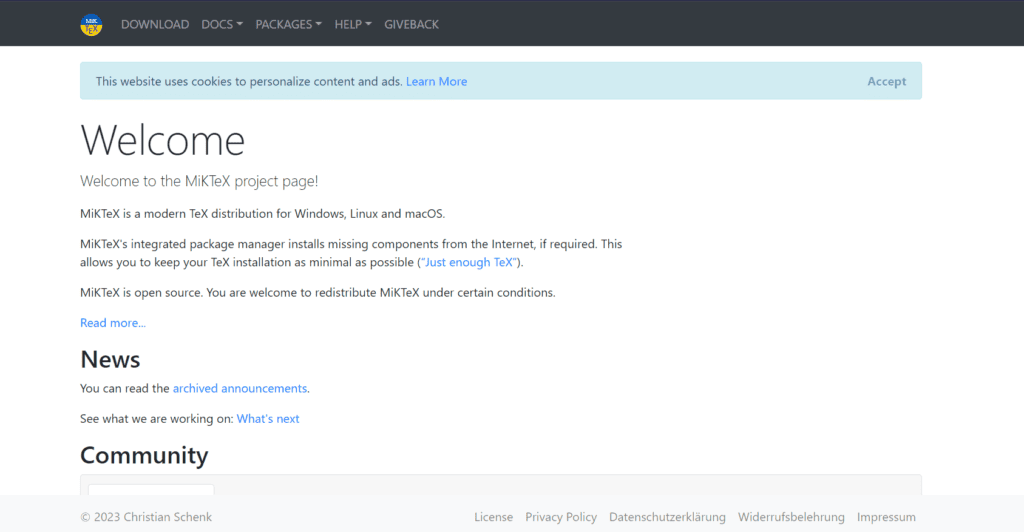View the Privacy Policy footer link
This screenshot has width=1024, height=532.
click(561, 517)
